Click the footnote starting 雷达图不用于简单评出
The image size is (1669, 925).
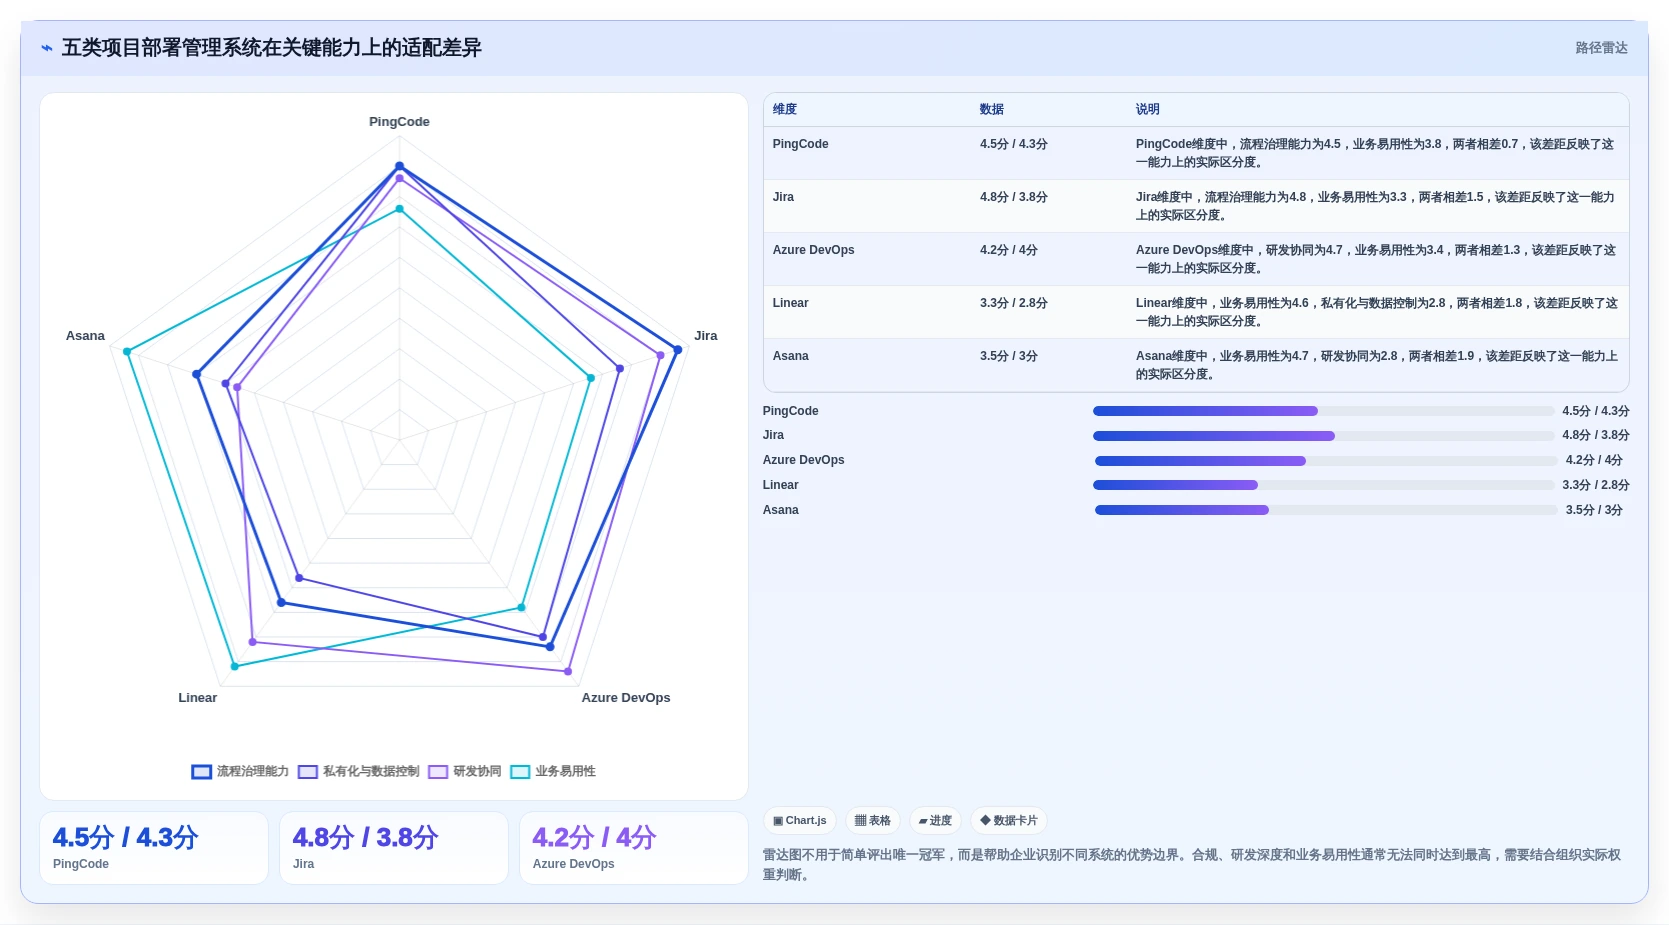pos(1191,865)
